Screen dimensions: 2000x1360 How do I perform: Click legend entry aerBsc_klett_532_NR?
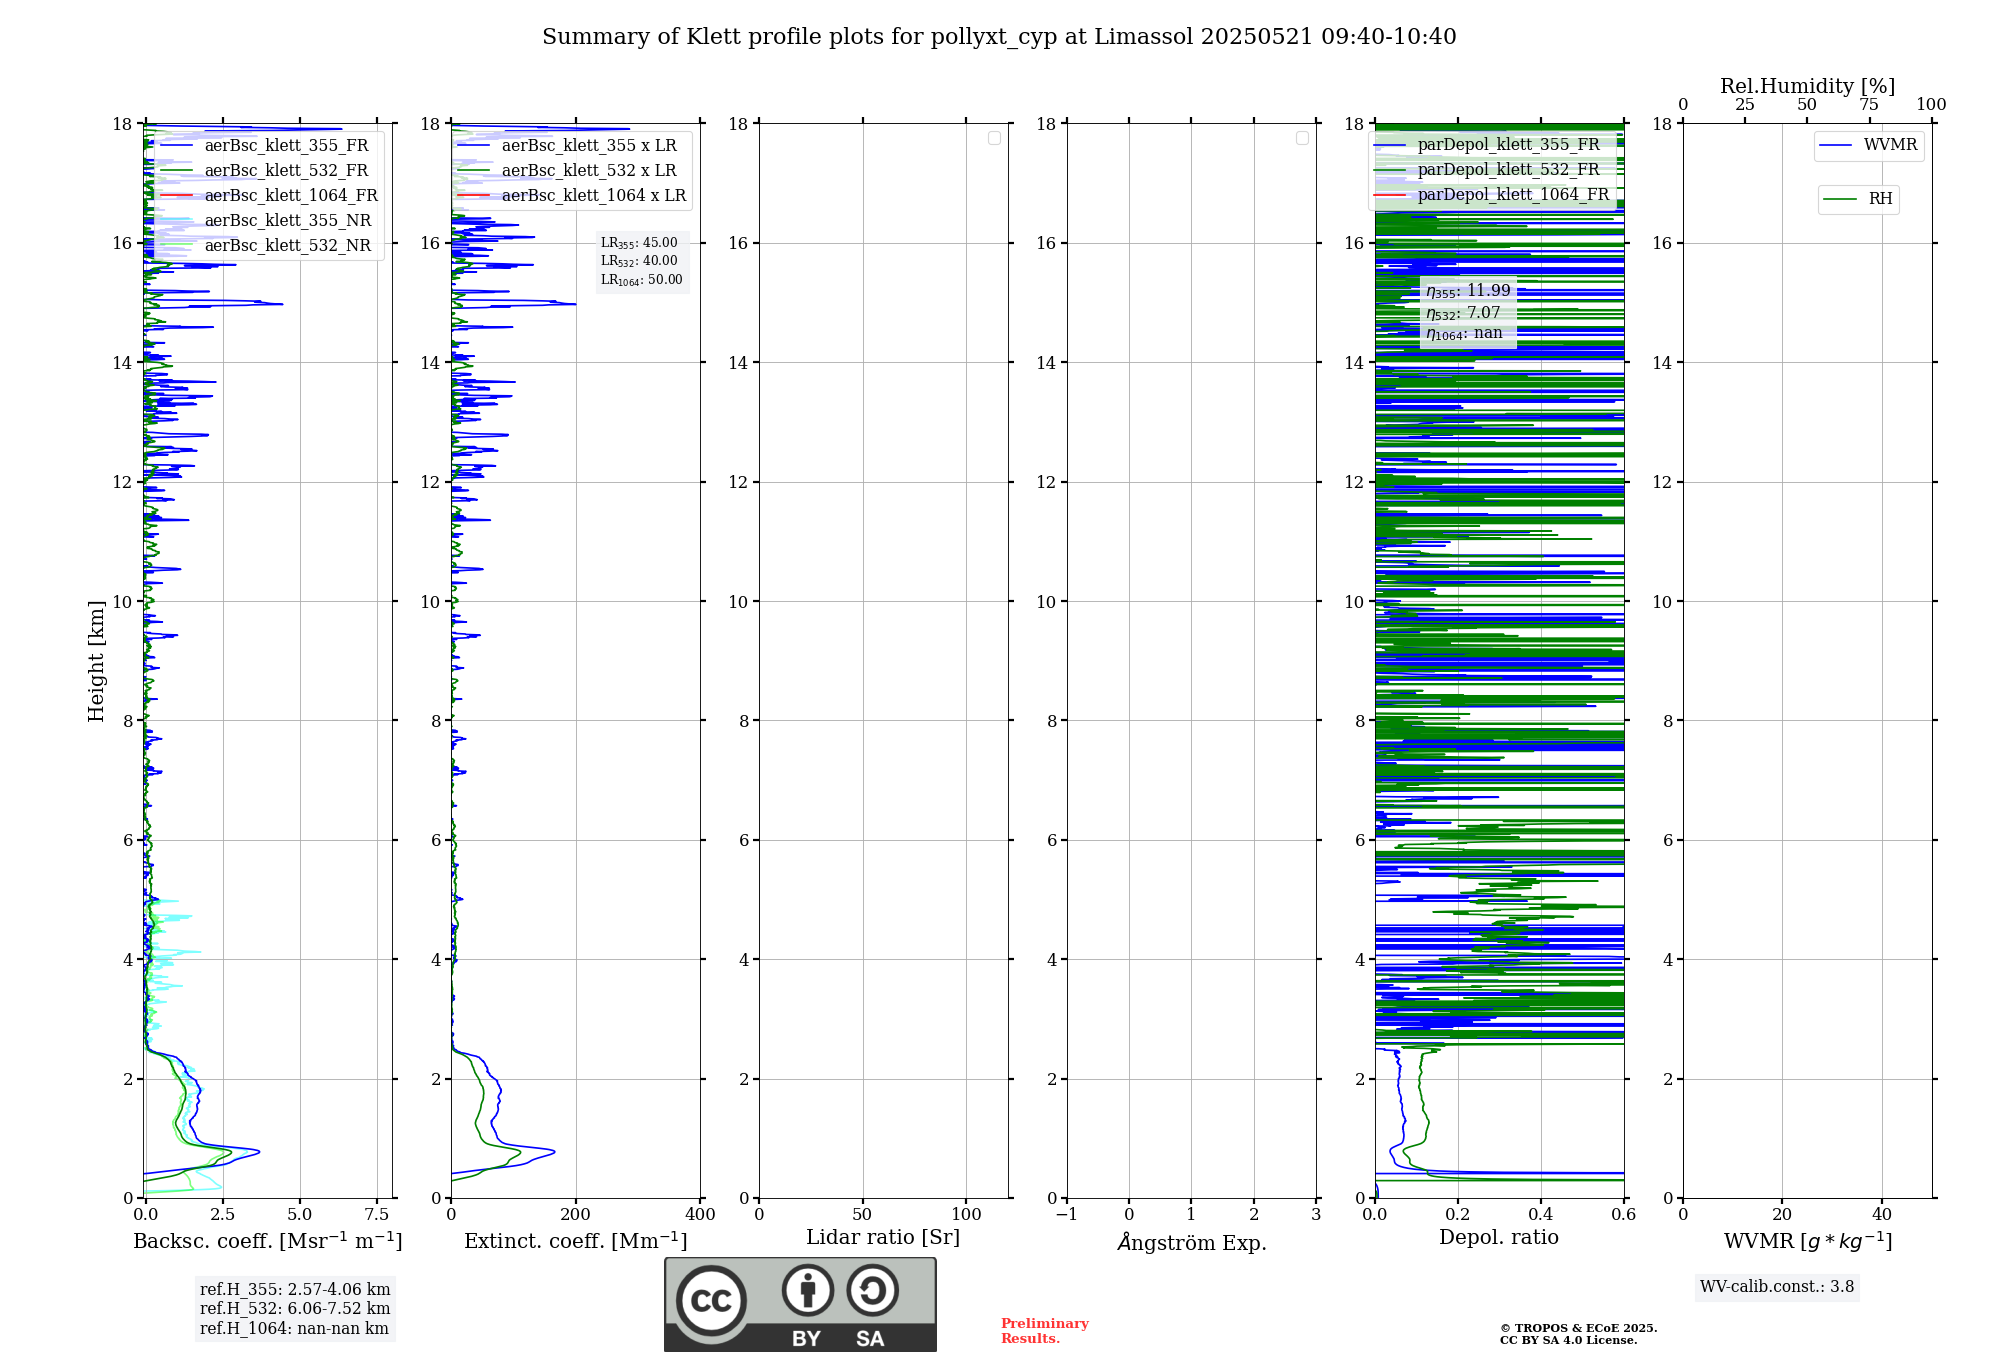(x=288, y=245)
